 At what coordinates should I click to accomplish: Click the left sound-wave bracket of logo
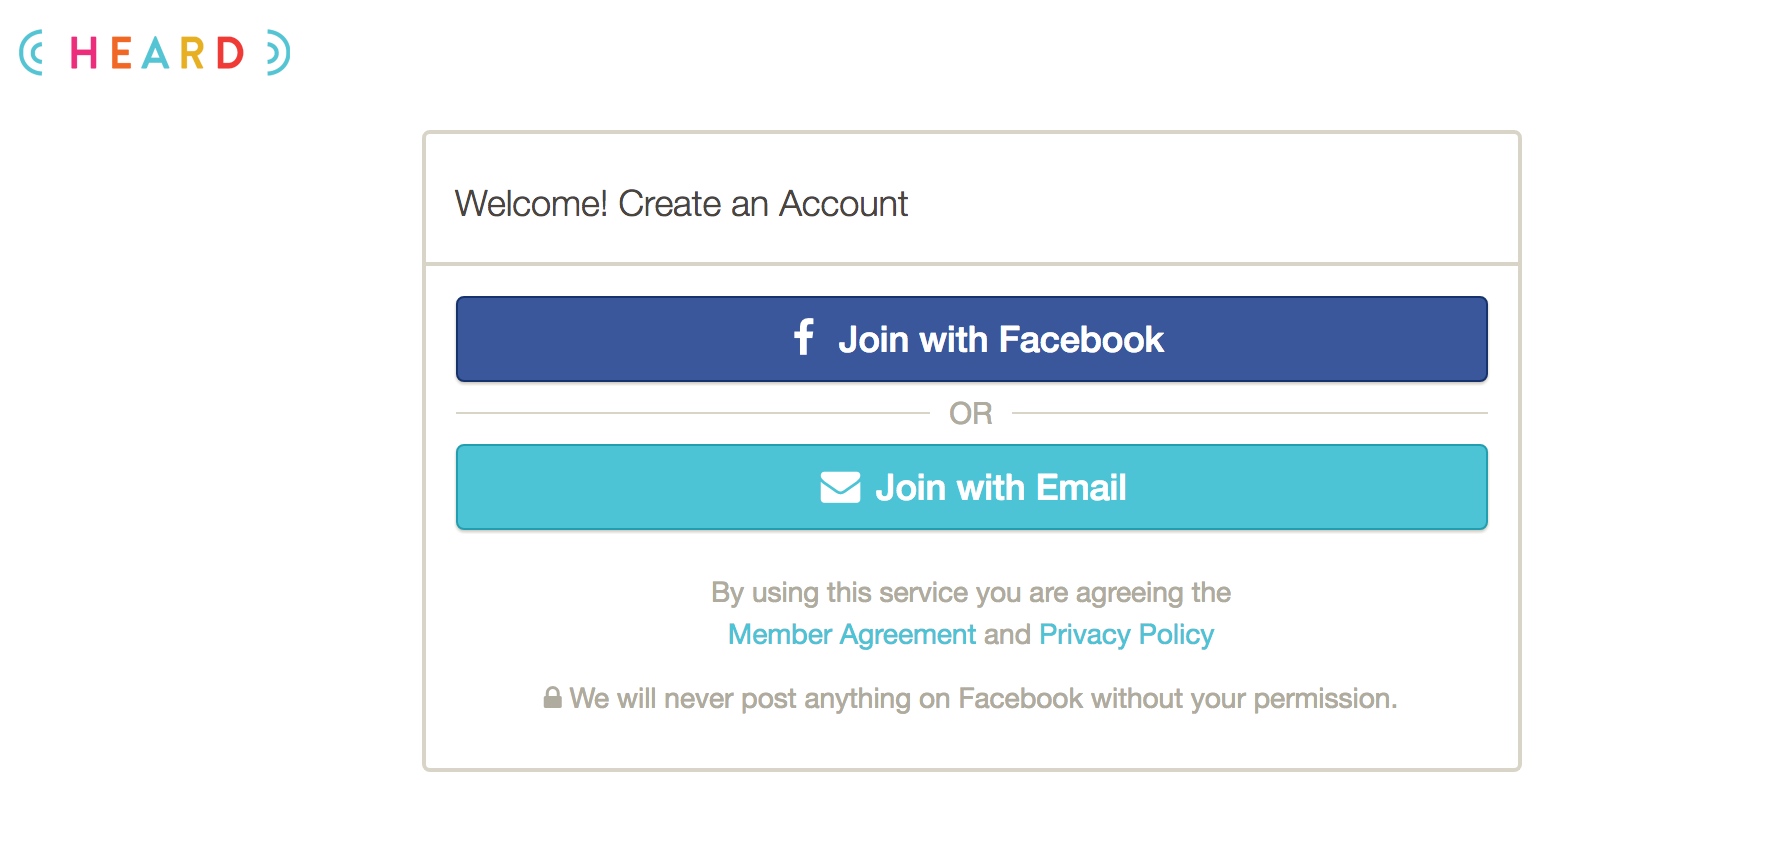pyautogui.click(x=32, y=53)
